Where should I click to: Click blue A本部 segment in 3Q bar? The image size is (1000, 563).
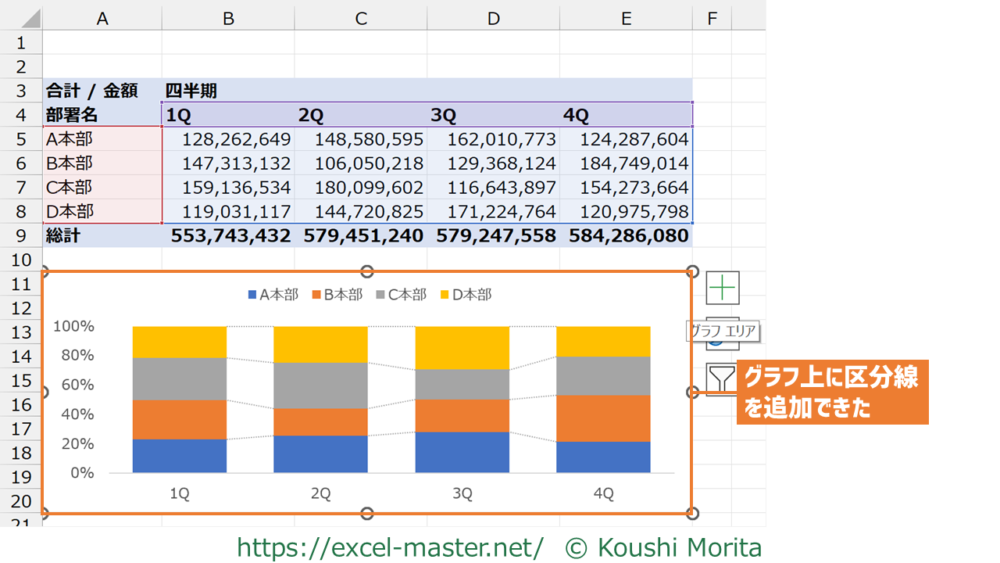pos(462,452)
